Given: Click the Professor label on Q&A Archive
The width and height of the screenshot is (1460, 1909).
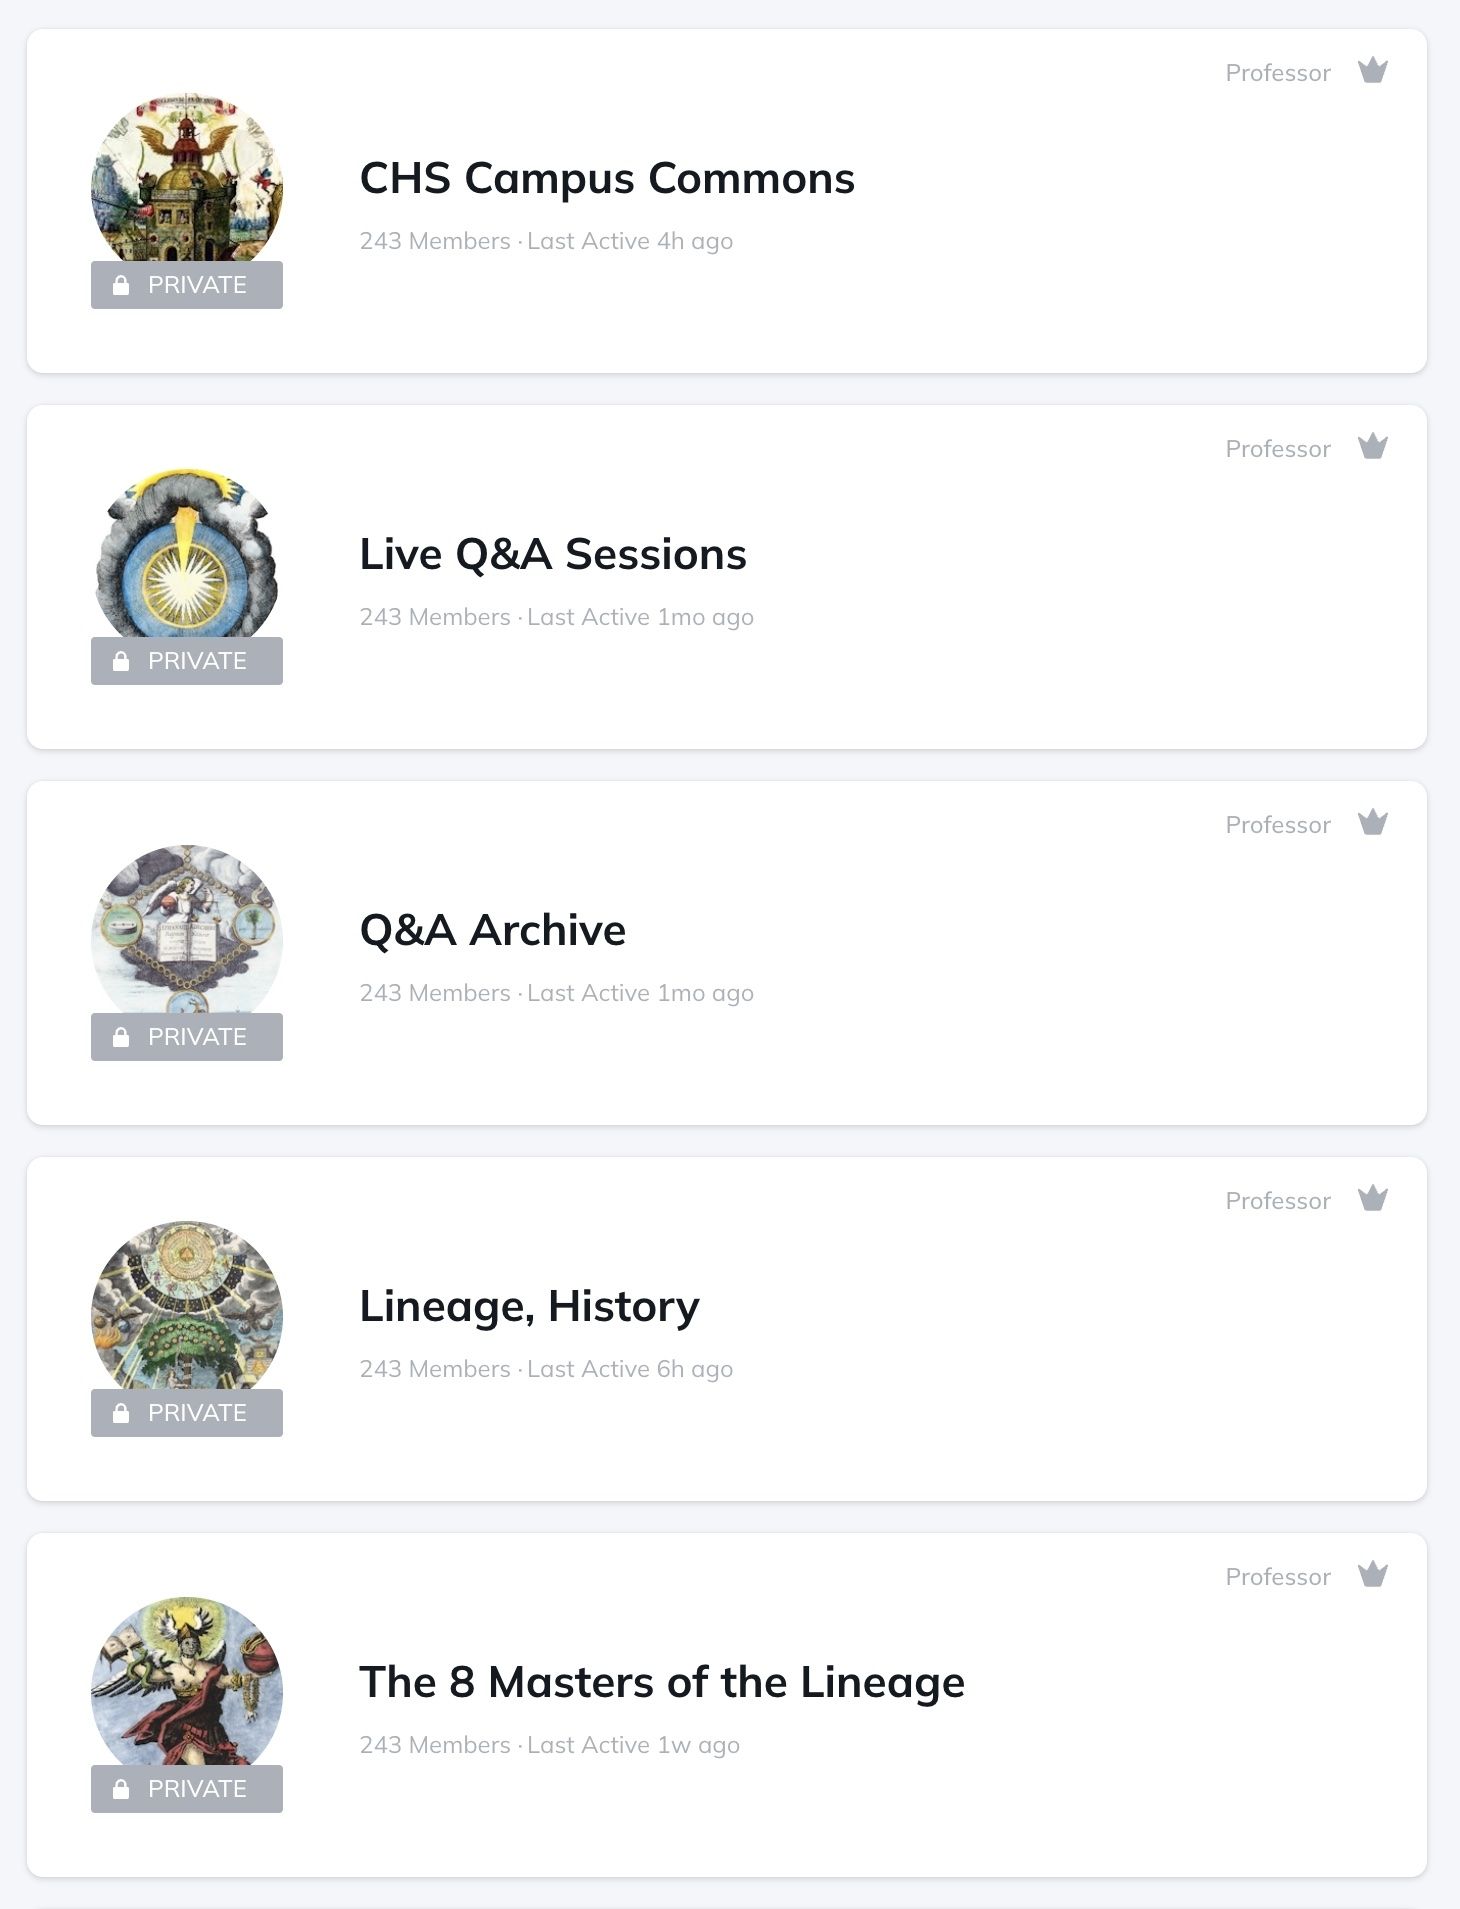Looking at the screenshot, I should [x=1277, y=825].
